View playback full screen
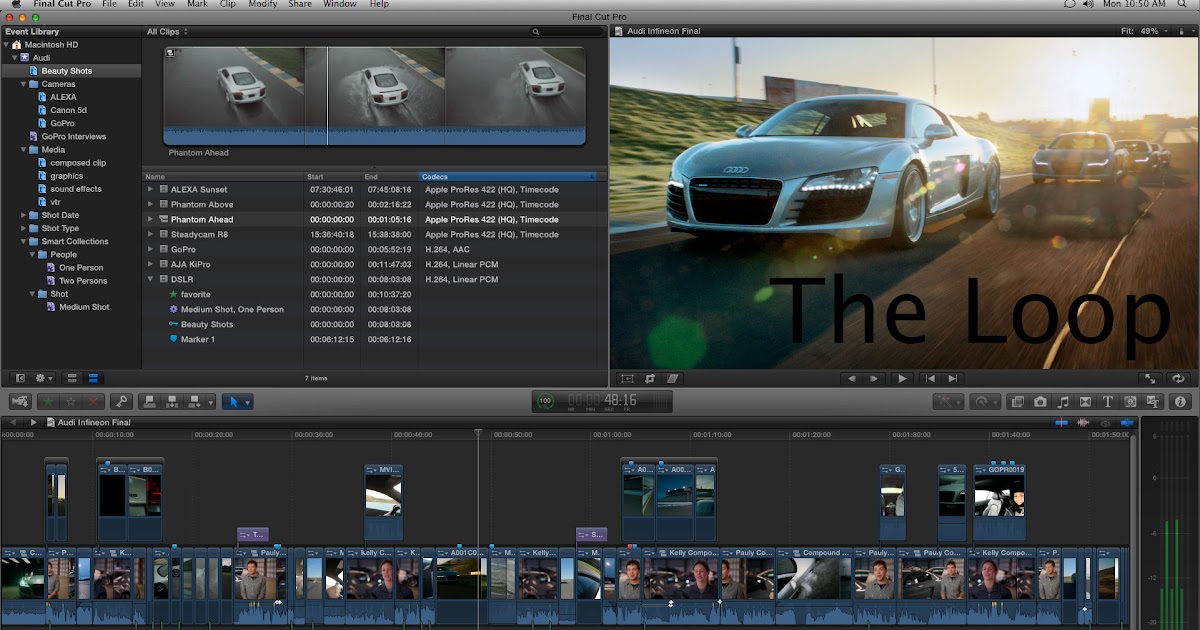Screen dimensions: 1200x630 (x=1149, y=378)
